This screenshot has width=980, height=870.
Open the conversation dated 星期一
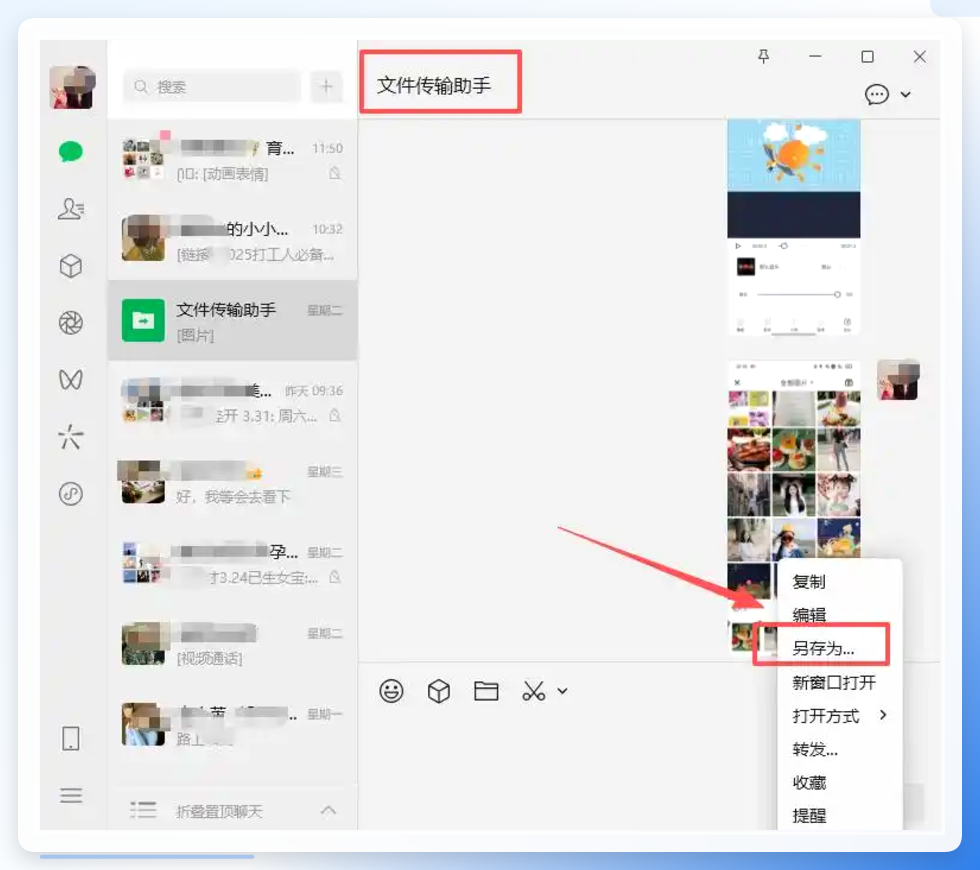coord(232,725)
